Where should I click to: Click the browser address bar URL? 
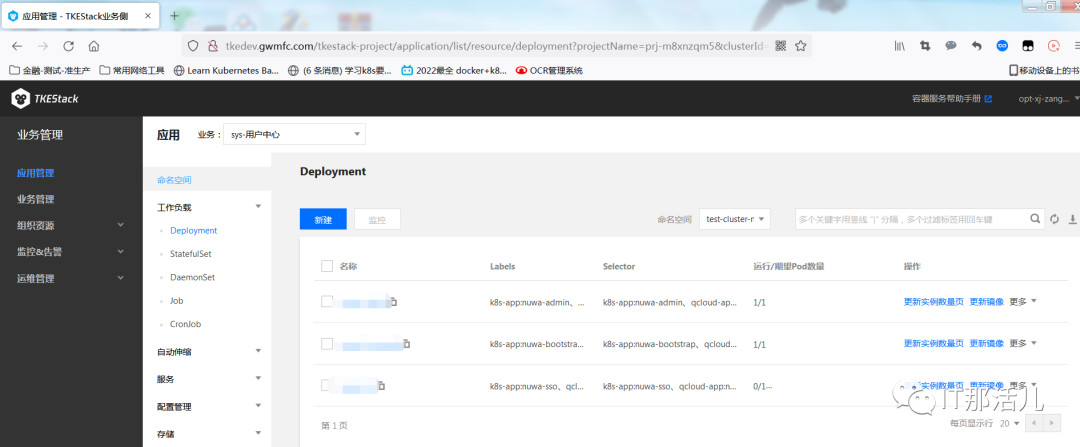[495, 46]
